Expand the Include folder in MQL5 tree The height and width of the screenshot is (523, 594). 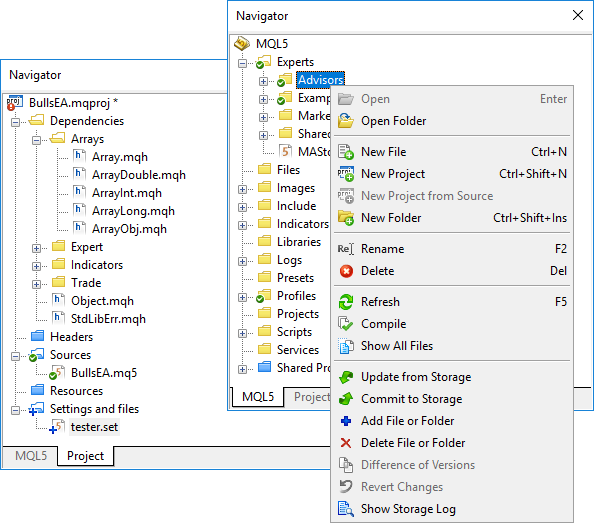click(x=242, y=207)
